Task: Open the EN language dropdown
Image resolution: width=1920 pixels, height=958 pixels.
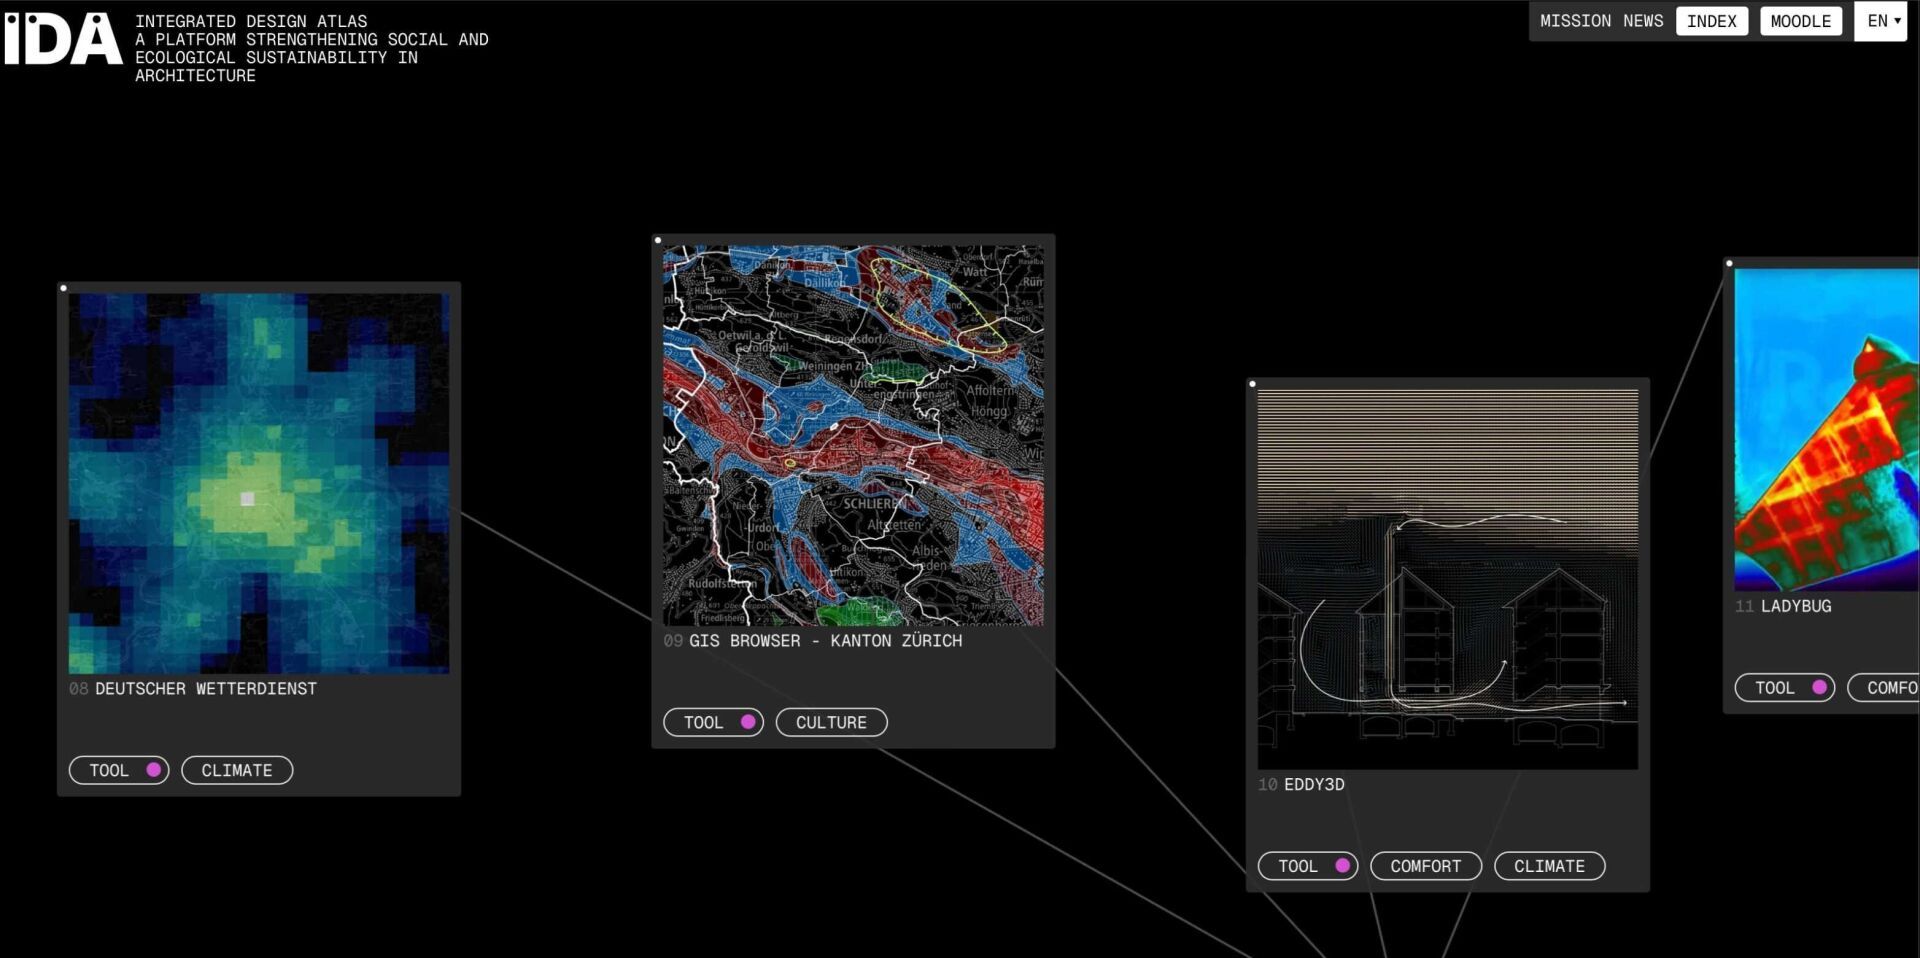Action: pos(1882,21)
